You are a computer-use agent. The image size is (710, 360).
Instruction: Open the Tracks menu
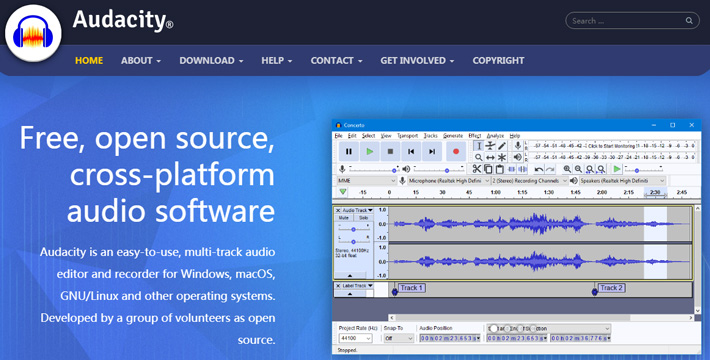(x=431, y=136)
